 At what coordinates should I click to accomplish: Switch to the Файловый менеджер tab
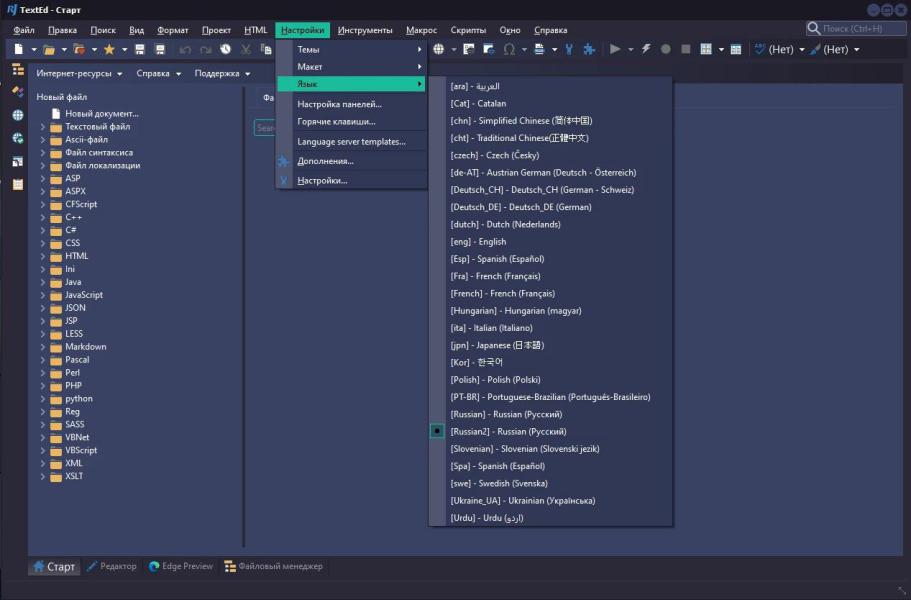(x=274, y=566)
